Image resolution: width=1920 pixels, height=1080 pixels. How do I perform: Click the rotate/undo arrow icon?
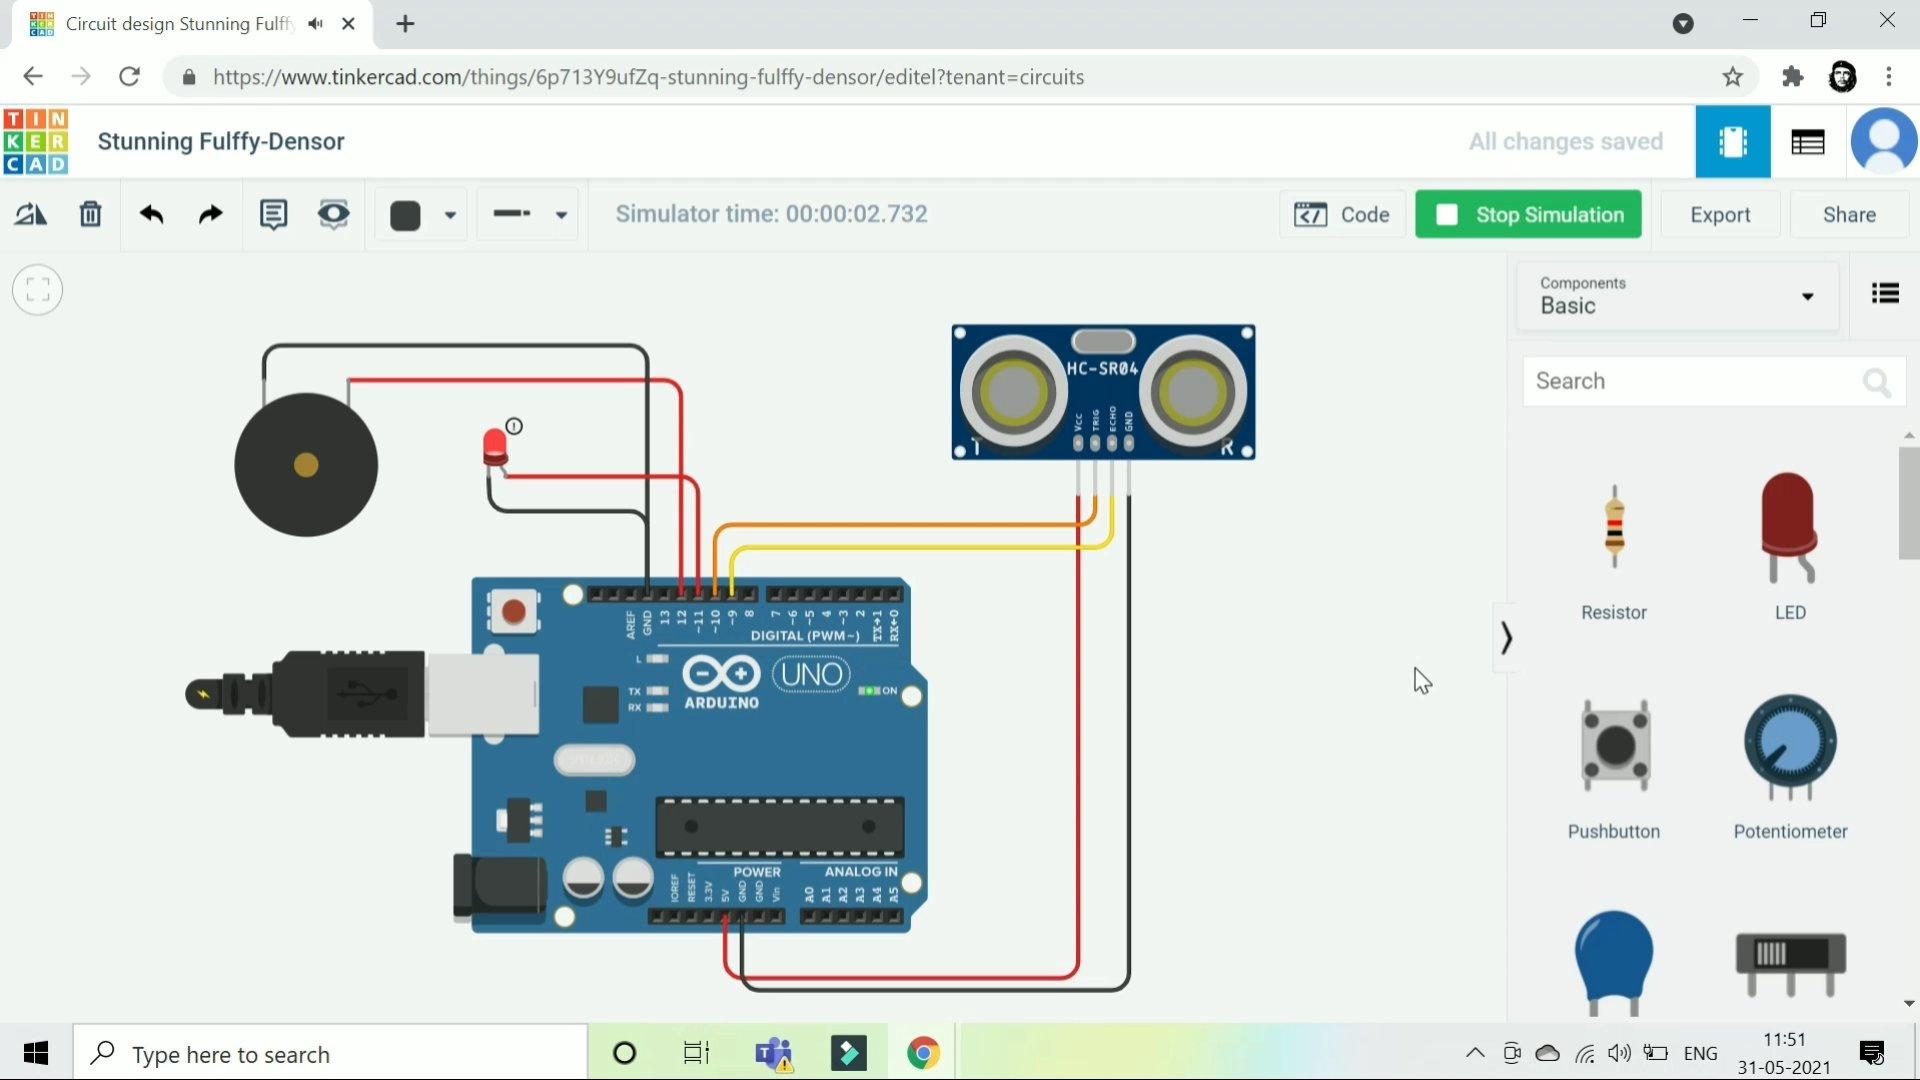pyautogui.click(x=150, y=214)
